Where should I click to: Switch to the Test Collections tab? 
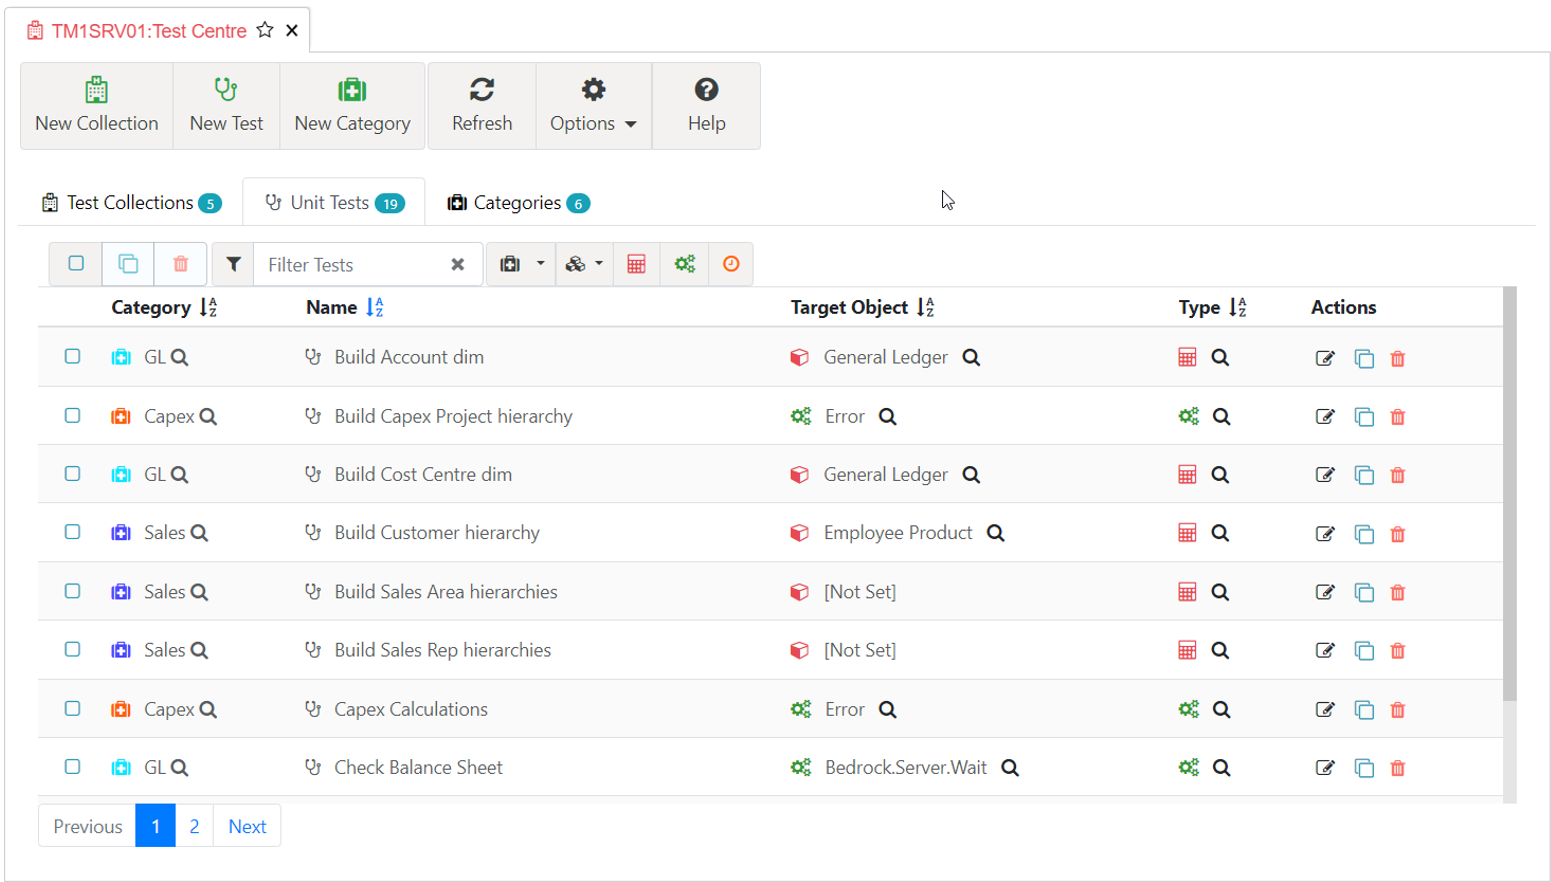[x=130, y=203]
